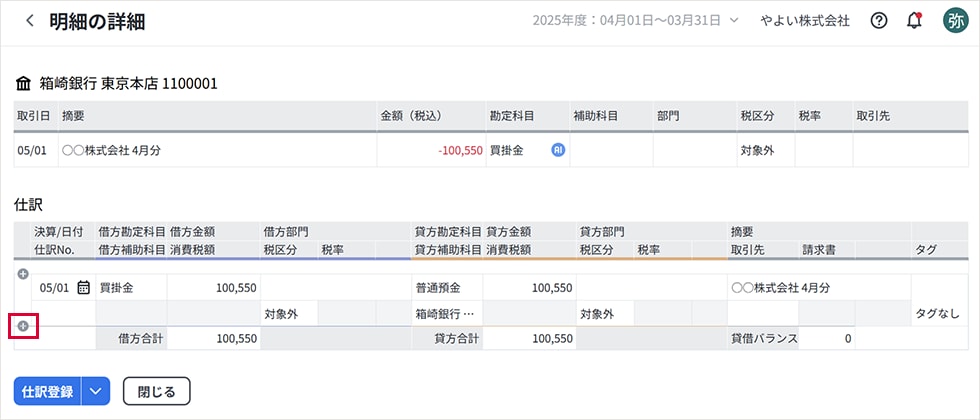Click the journal 摘要 field ○○株式会社 4月分
The width and height of the screenshot is (980, 420).
pyautogui.click(x=818, y=288)
